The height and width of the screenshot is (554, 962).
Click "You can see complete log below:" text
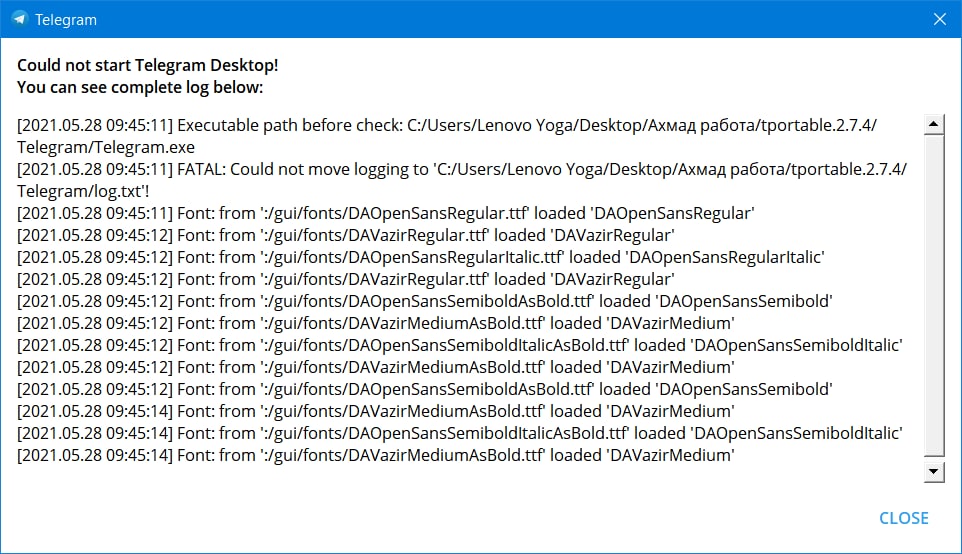click(x=140, y=87)
